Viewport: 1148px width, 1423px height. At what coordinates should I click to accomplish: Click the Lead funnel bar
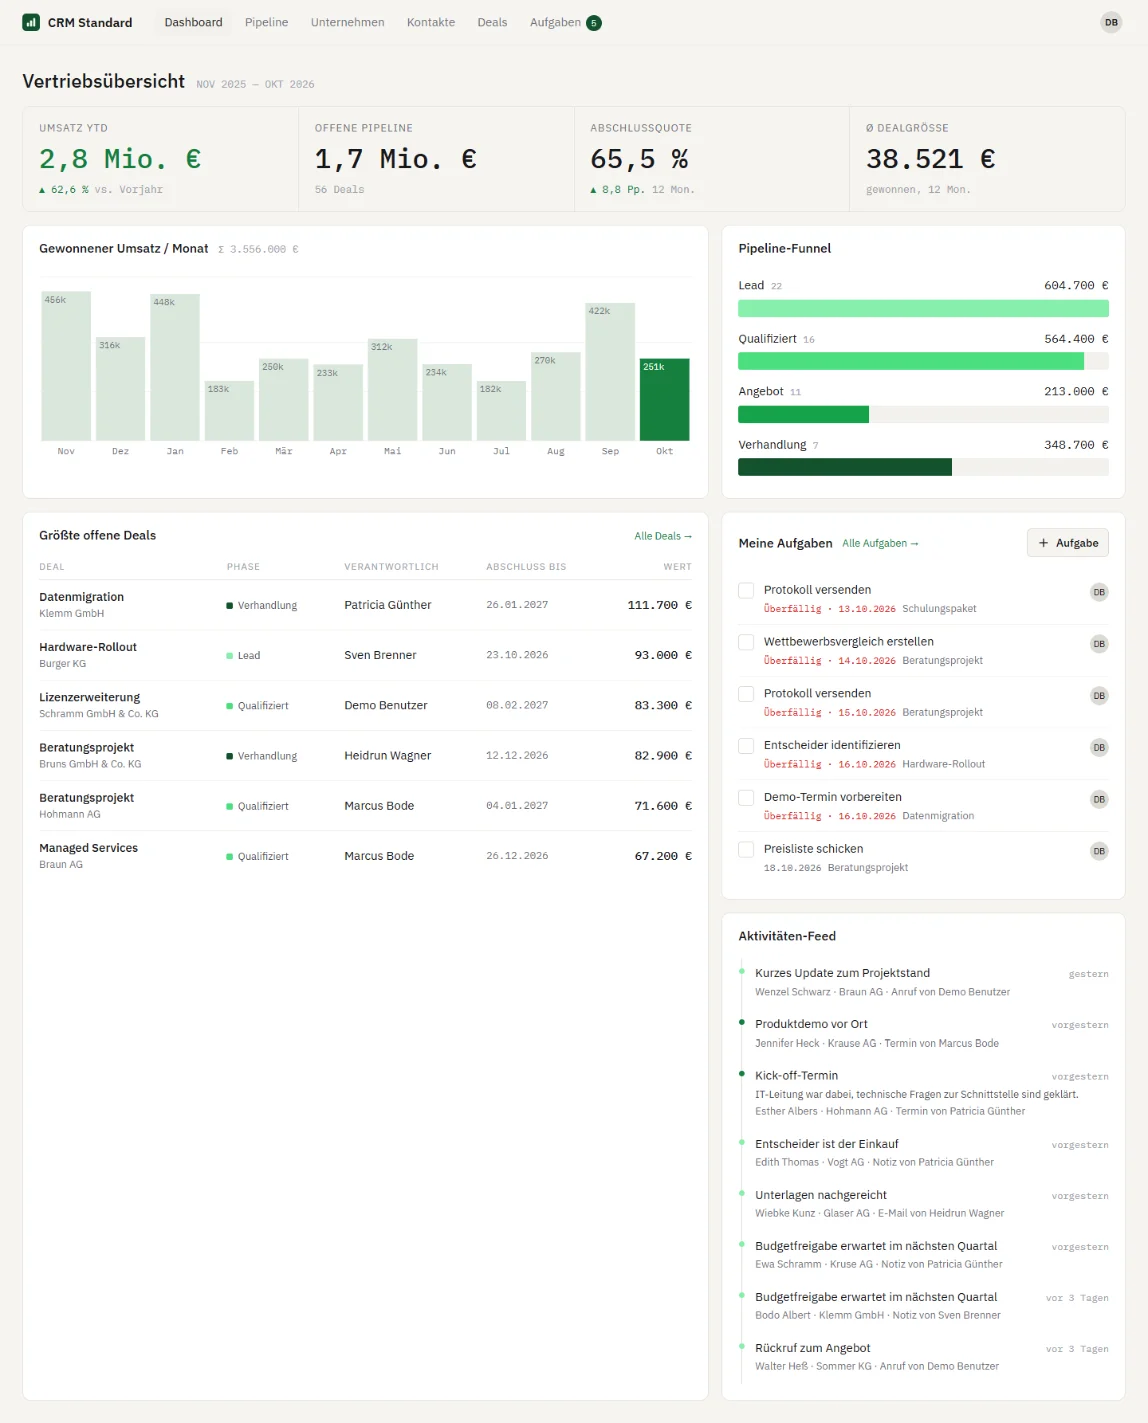tap(923, 308)
